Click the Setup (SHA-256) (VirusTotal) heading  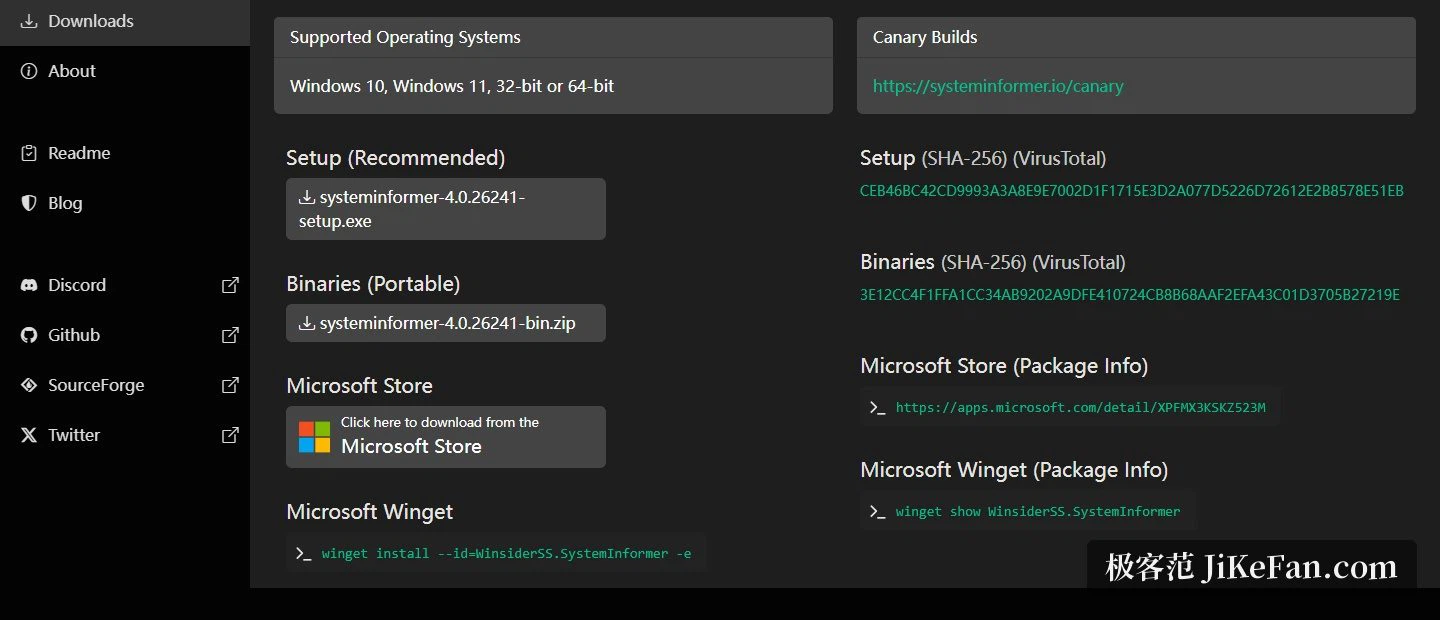click(x=983, y=158)
